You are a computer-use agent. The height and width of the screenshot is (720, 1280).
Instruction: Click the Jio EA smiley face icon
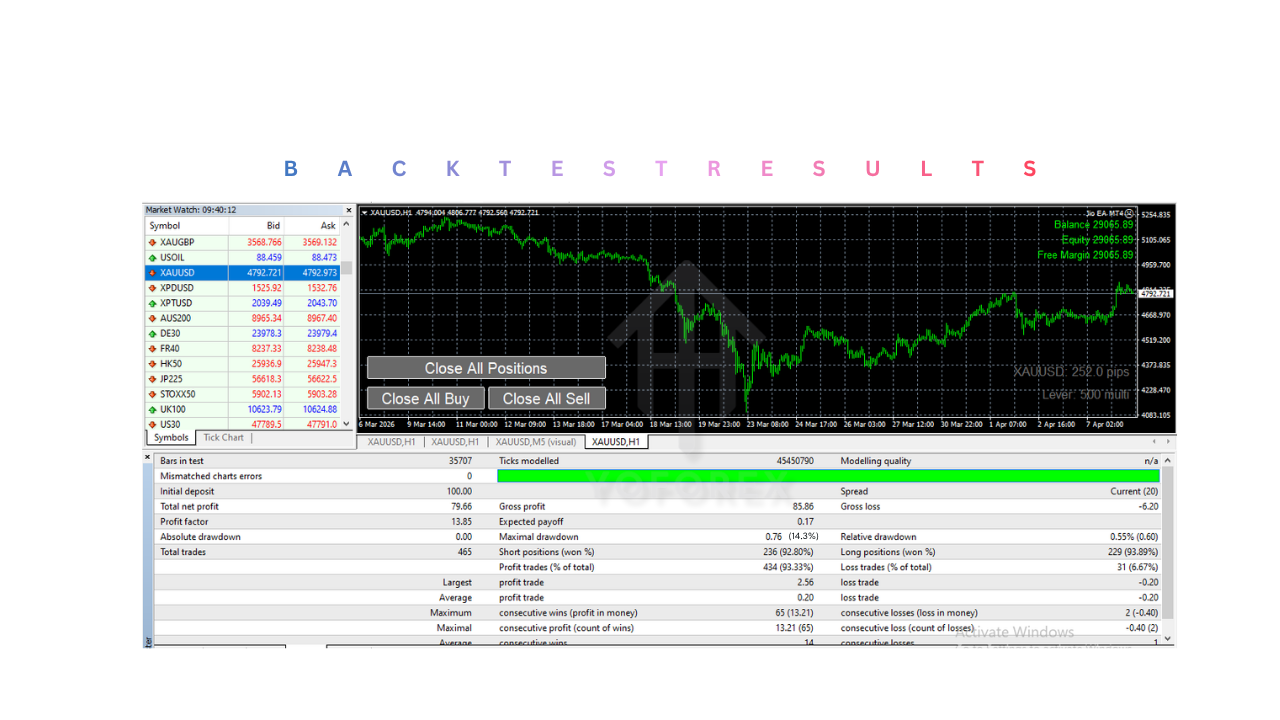tap(1129, 213)
